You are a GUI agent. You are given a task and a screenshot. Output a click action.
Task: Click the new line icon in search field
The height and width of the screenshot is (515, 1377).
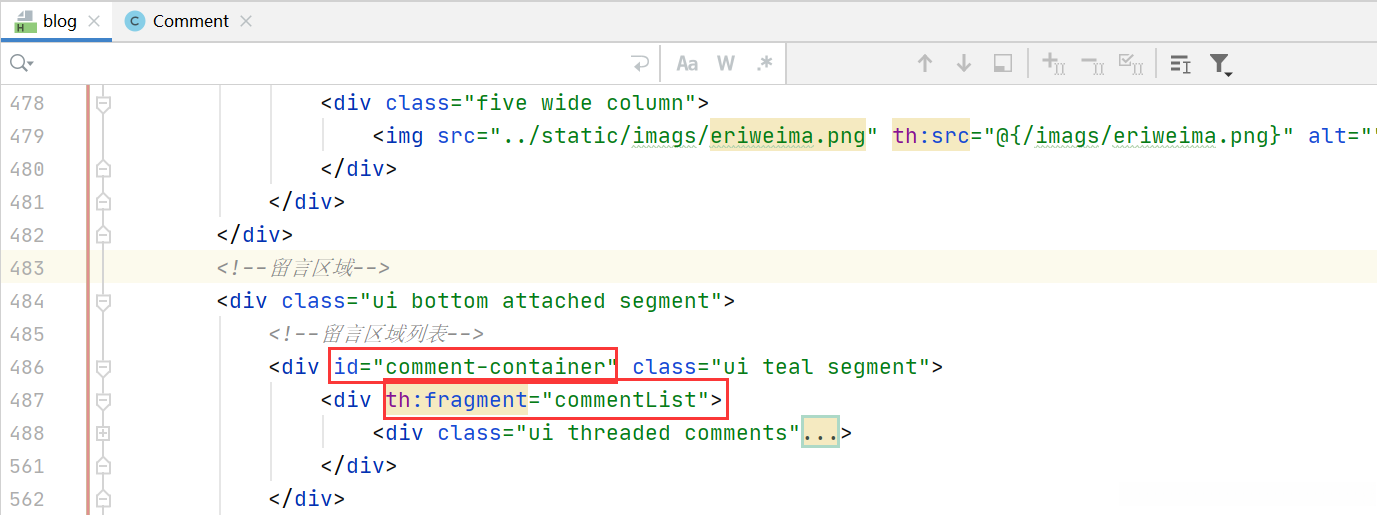coord(640,64)
